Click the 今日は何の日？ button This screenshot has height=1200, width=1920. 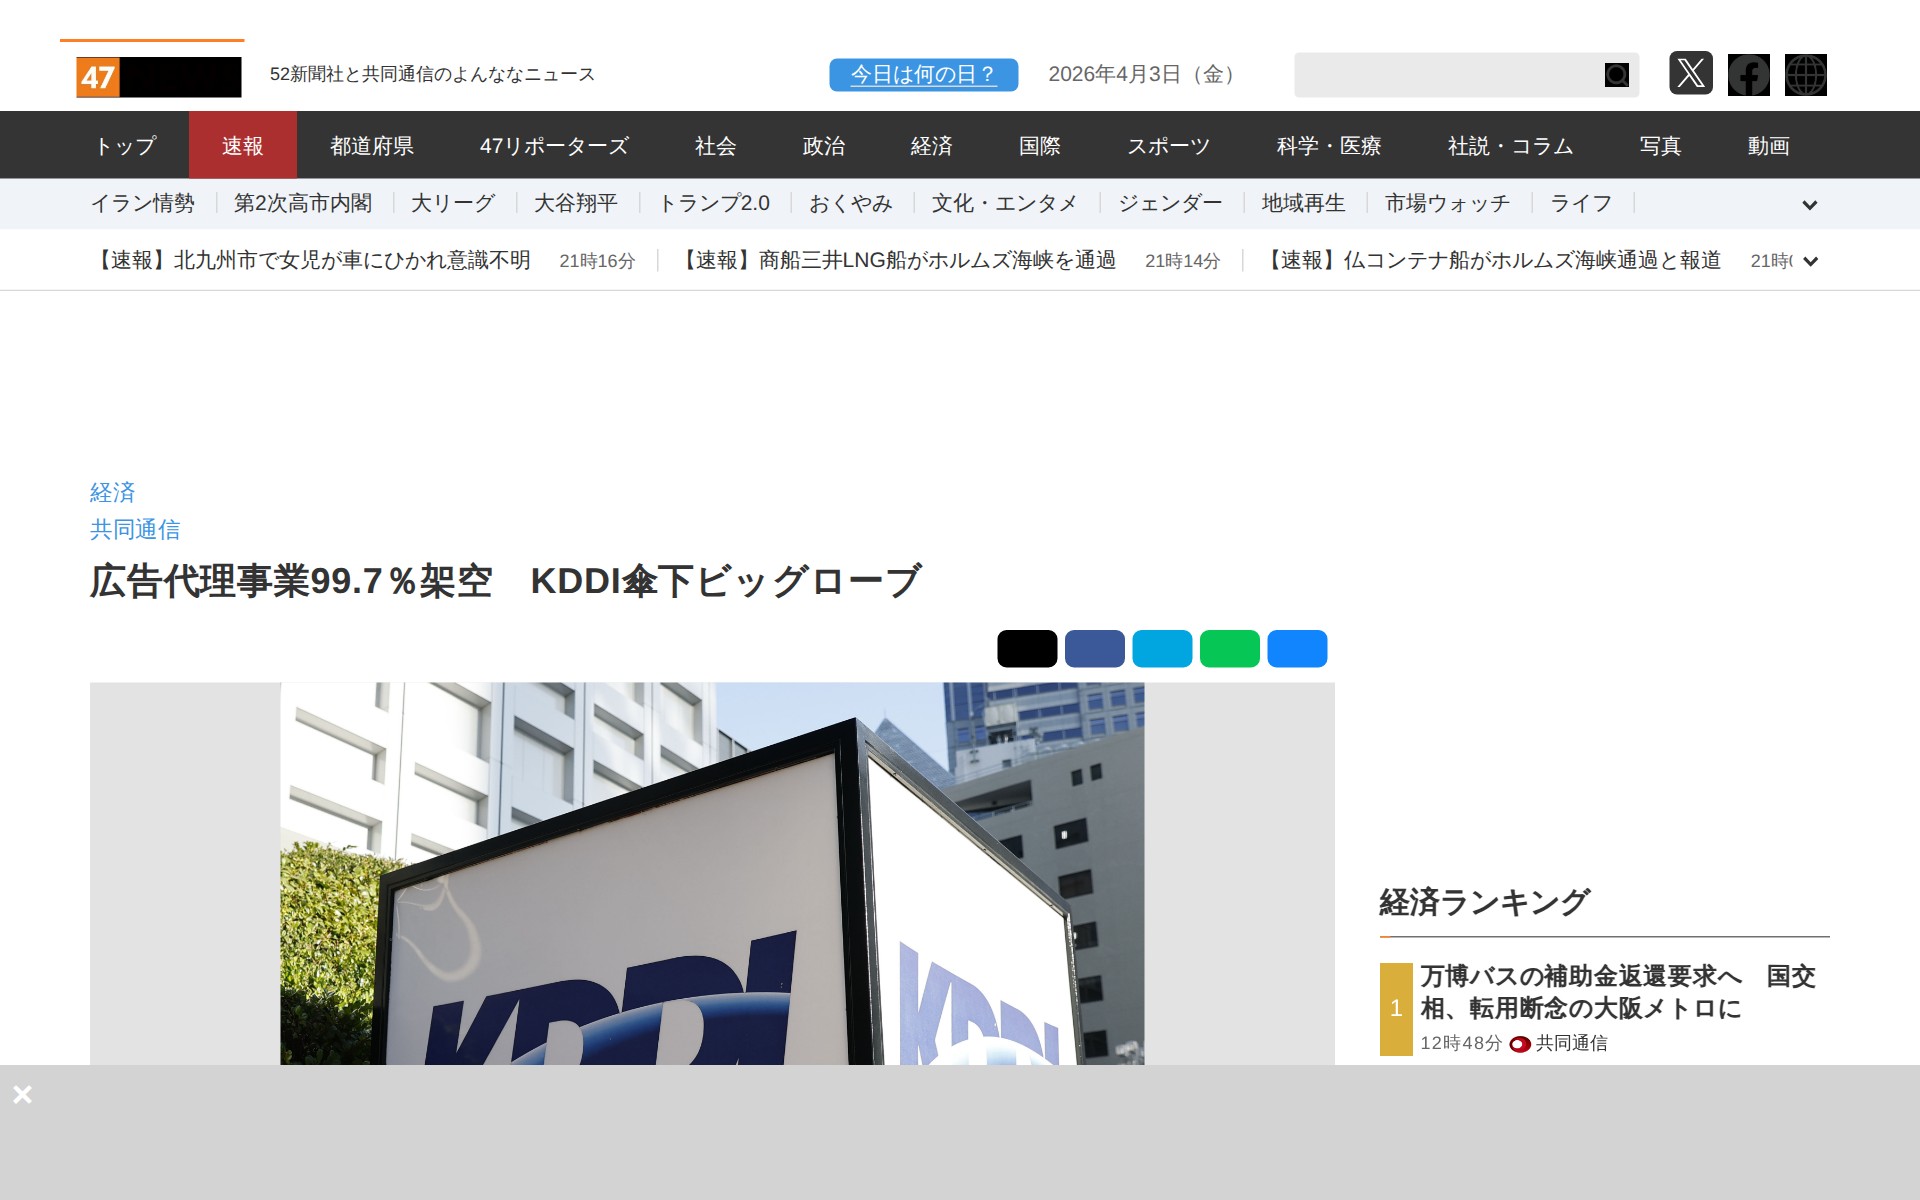click(x=923, y=75)
